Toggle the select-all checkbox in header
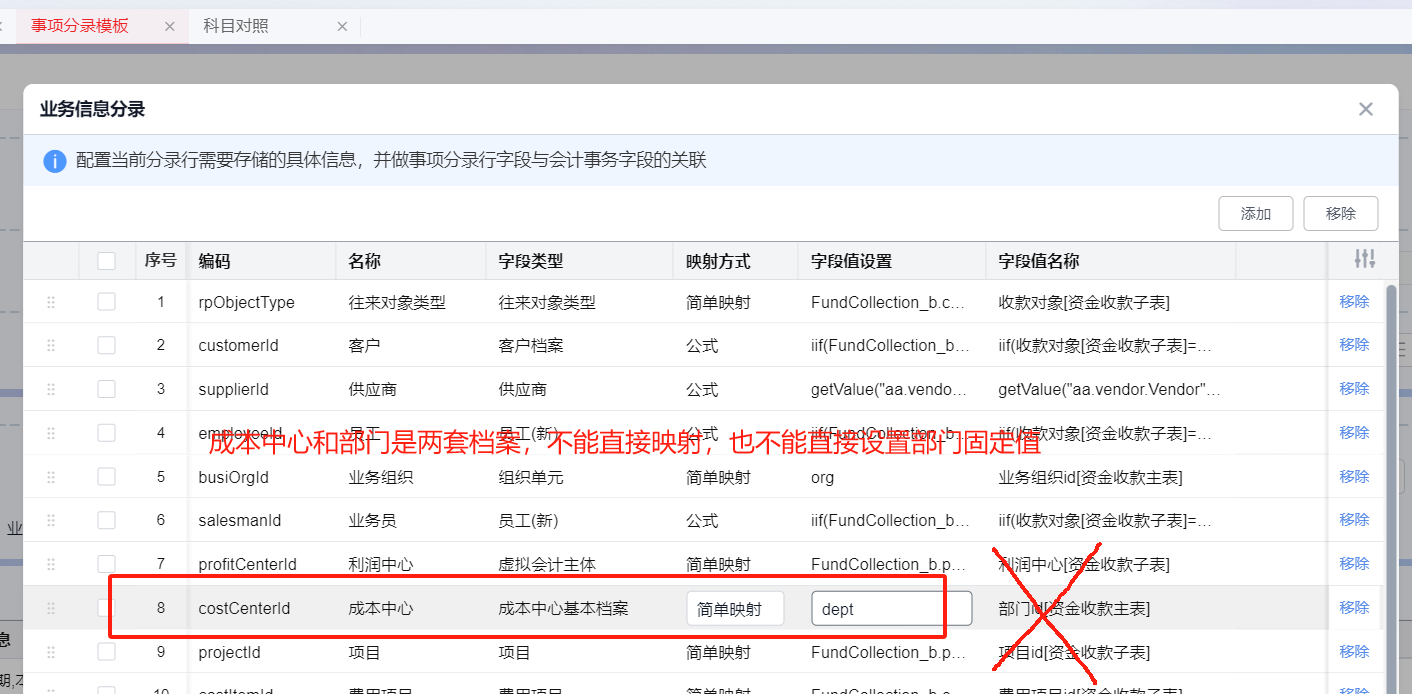 106,261
